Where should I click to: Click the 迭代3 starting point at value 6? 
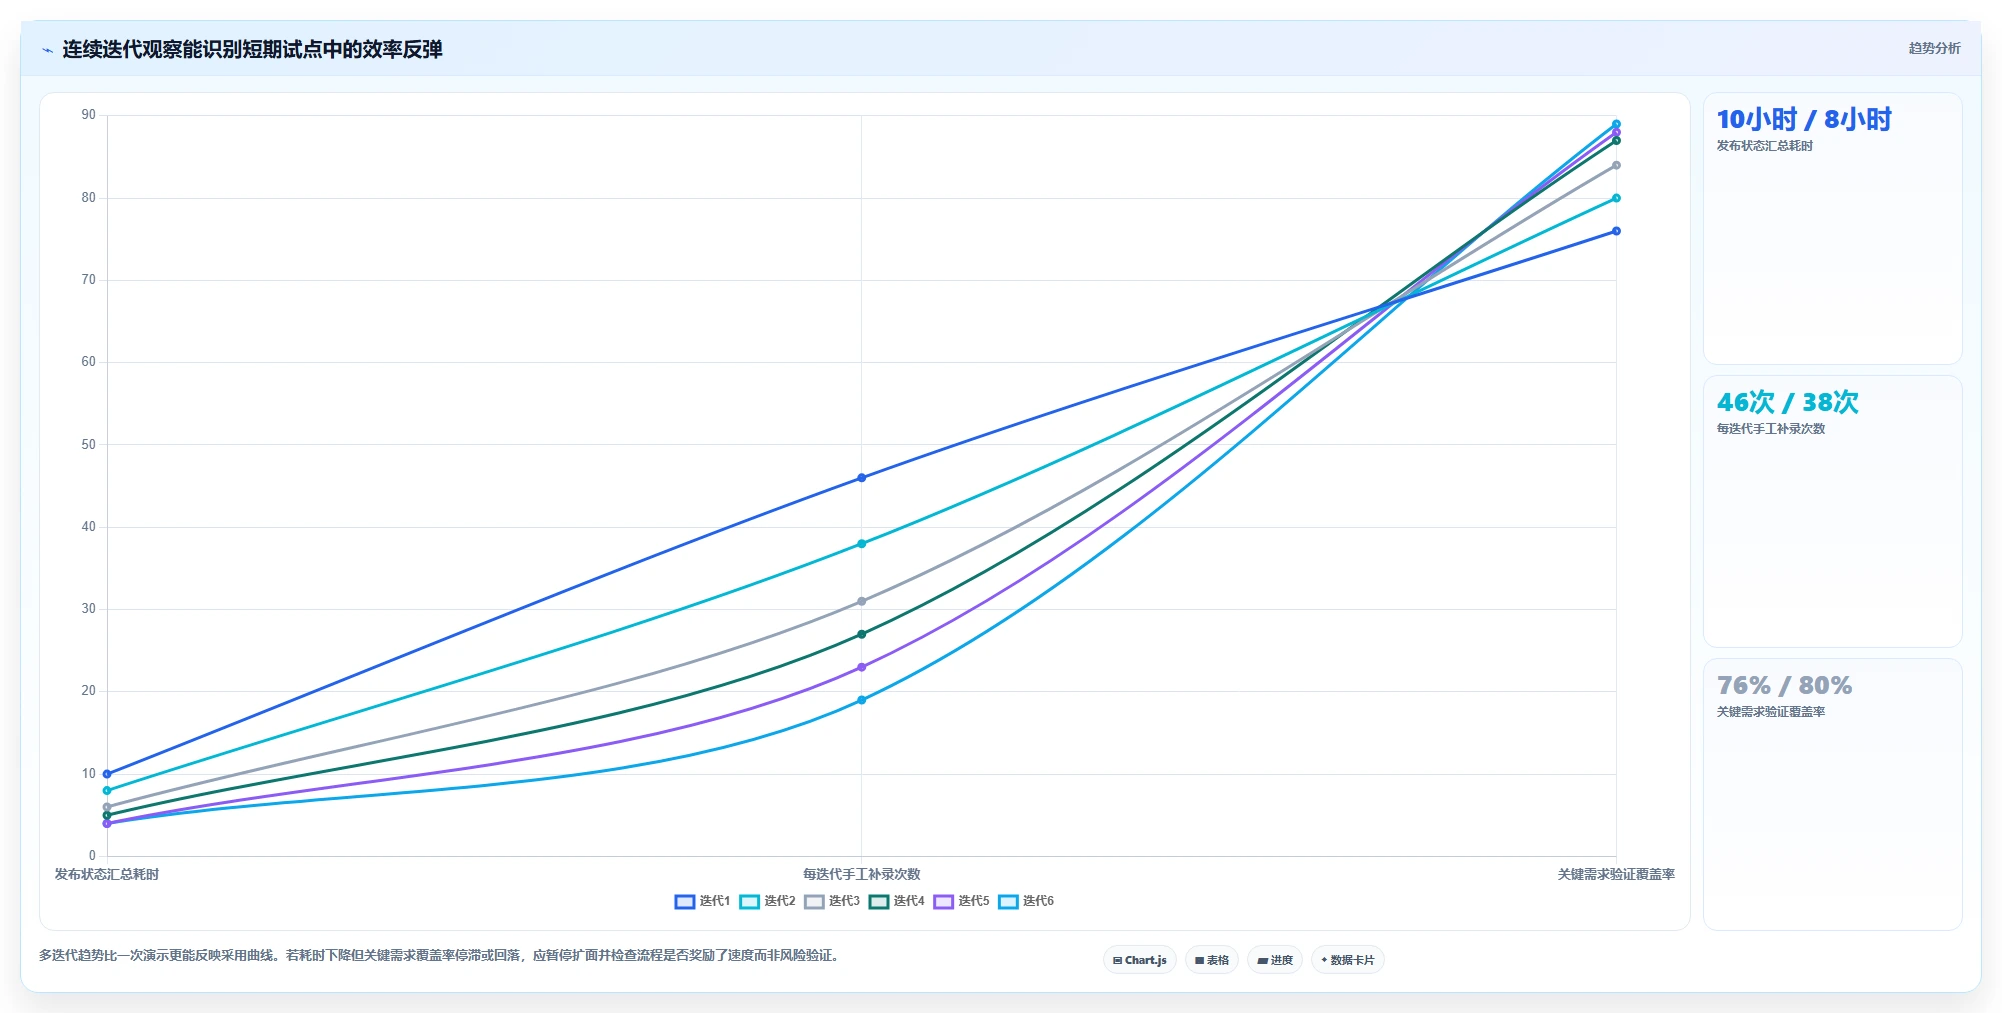click(107, 807)
